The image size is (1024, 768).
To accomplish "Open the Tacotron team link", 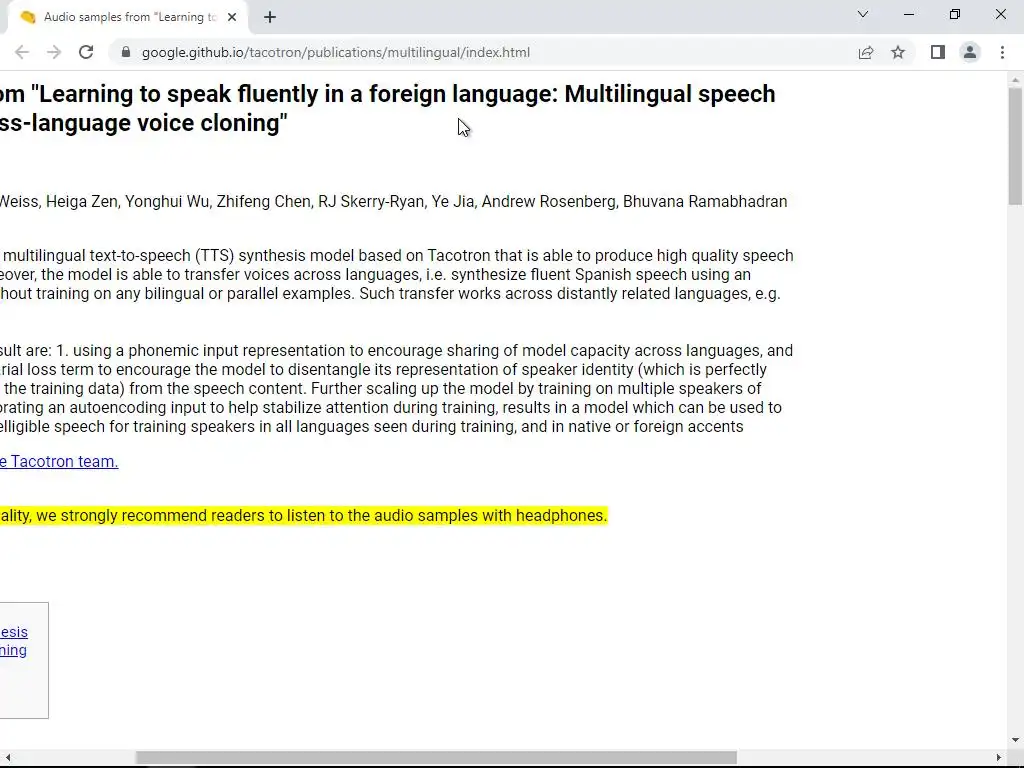I will (59, 462).
